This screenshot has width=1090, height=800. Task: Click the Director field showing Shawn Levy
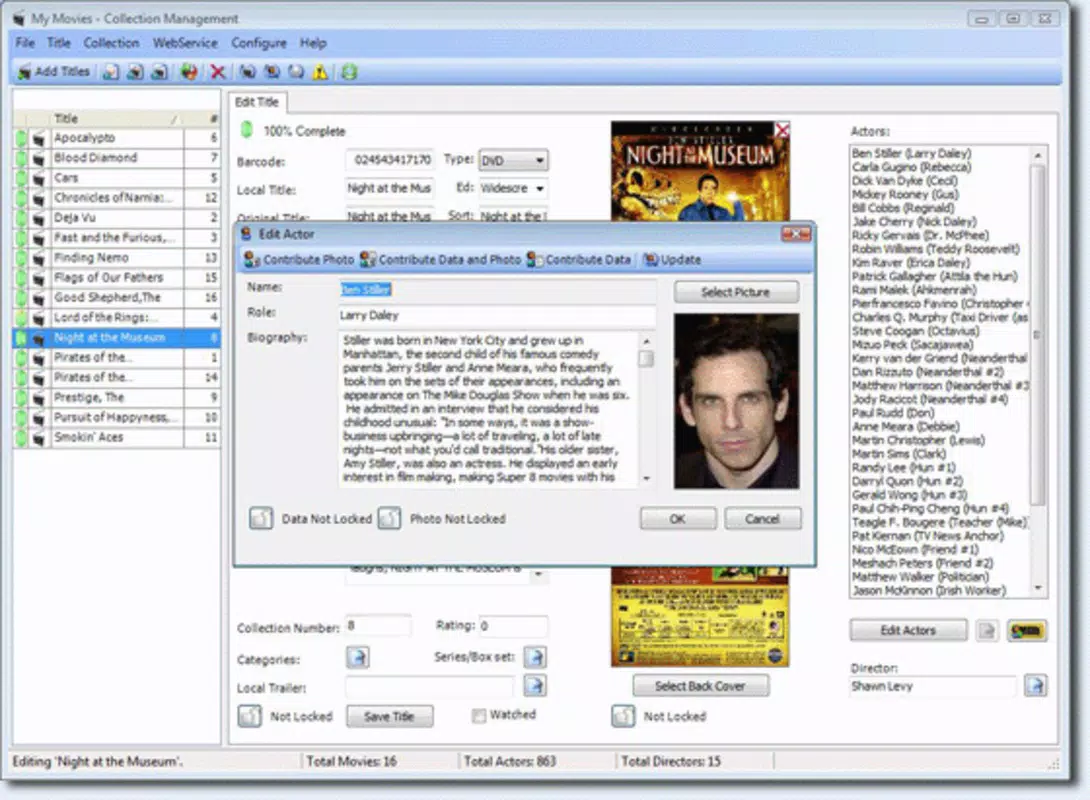(933, 686)
